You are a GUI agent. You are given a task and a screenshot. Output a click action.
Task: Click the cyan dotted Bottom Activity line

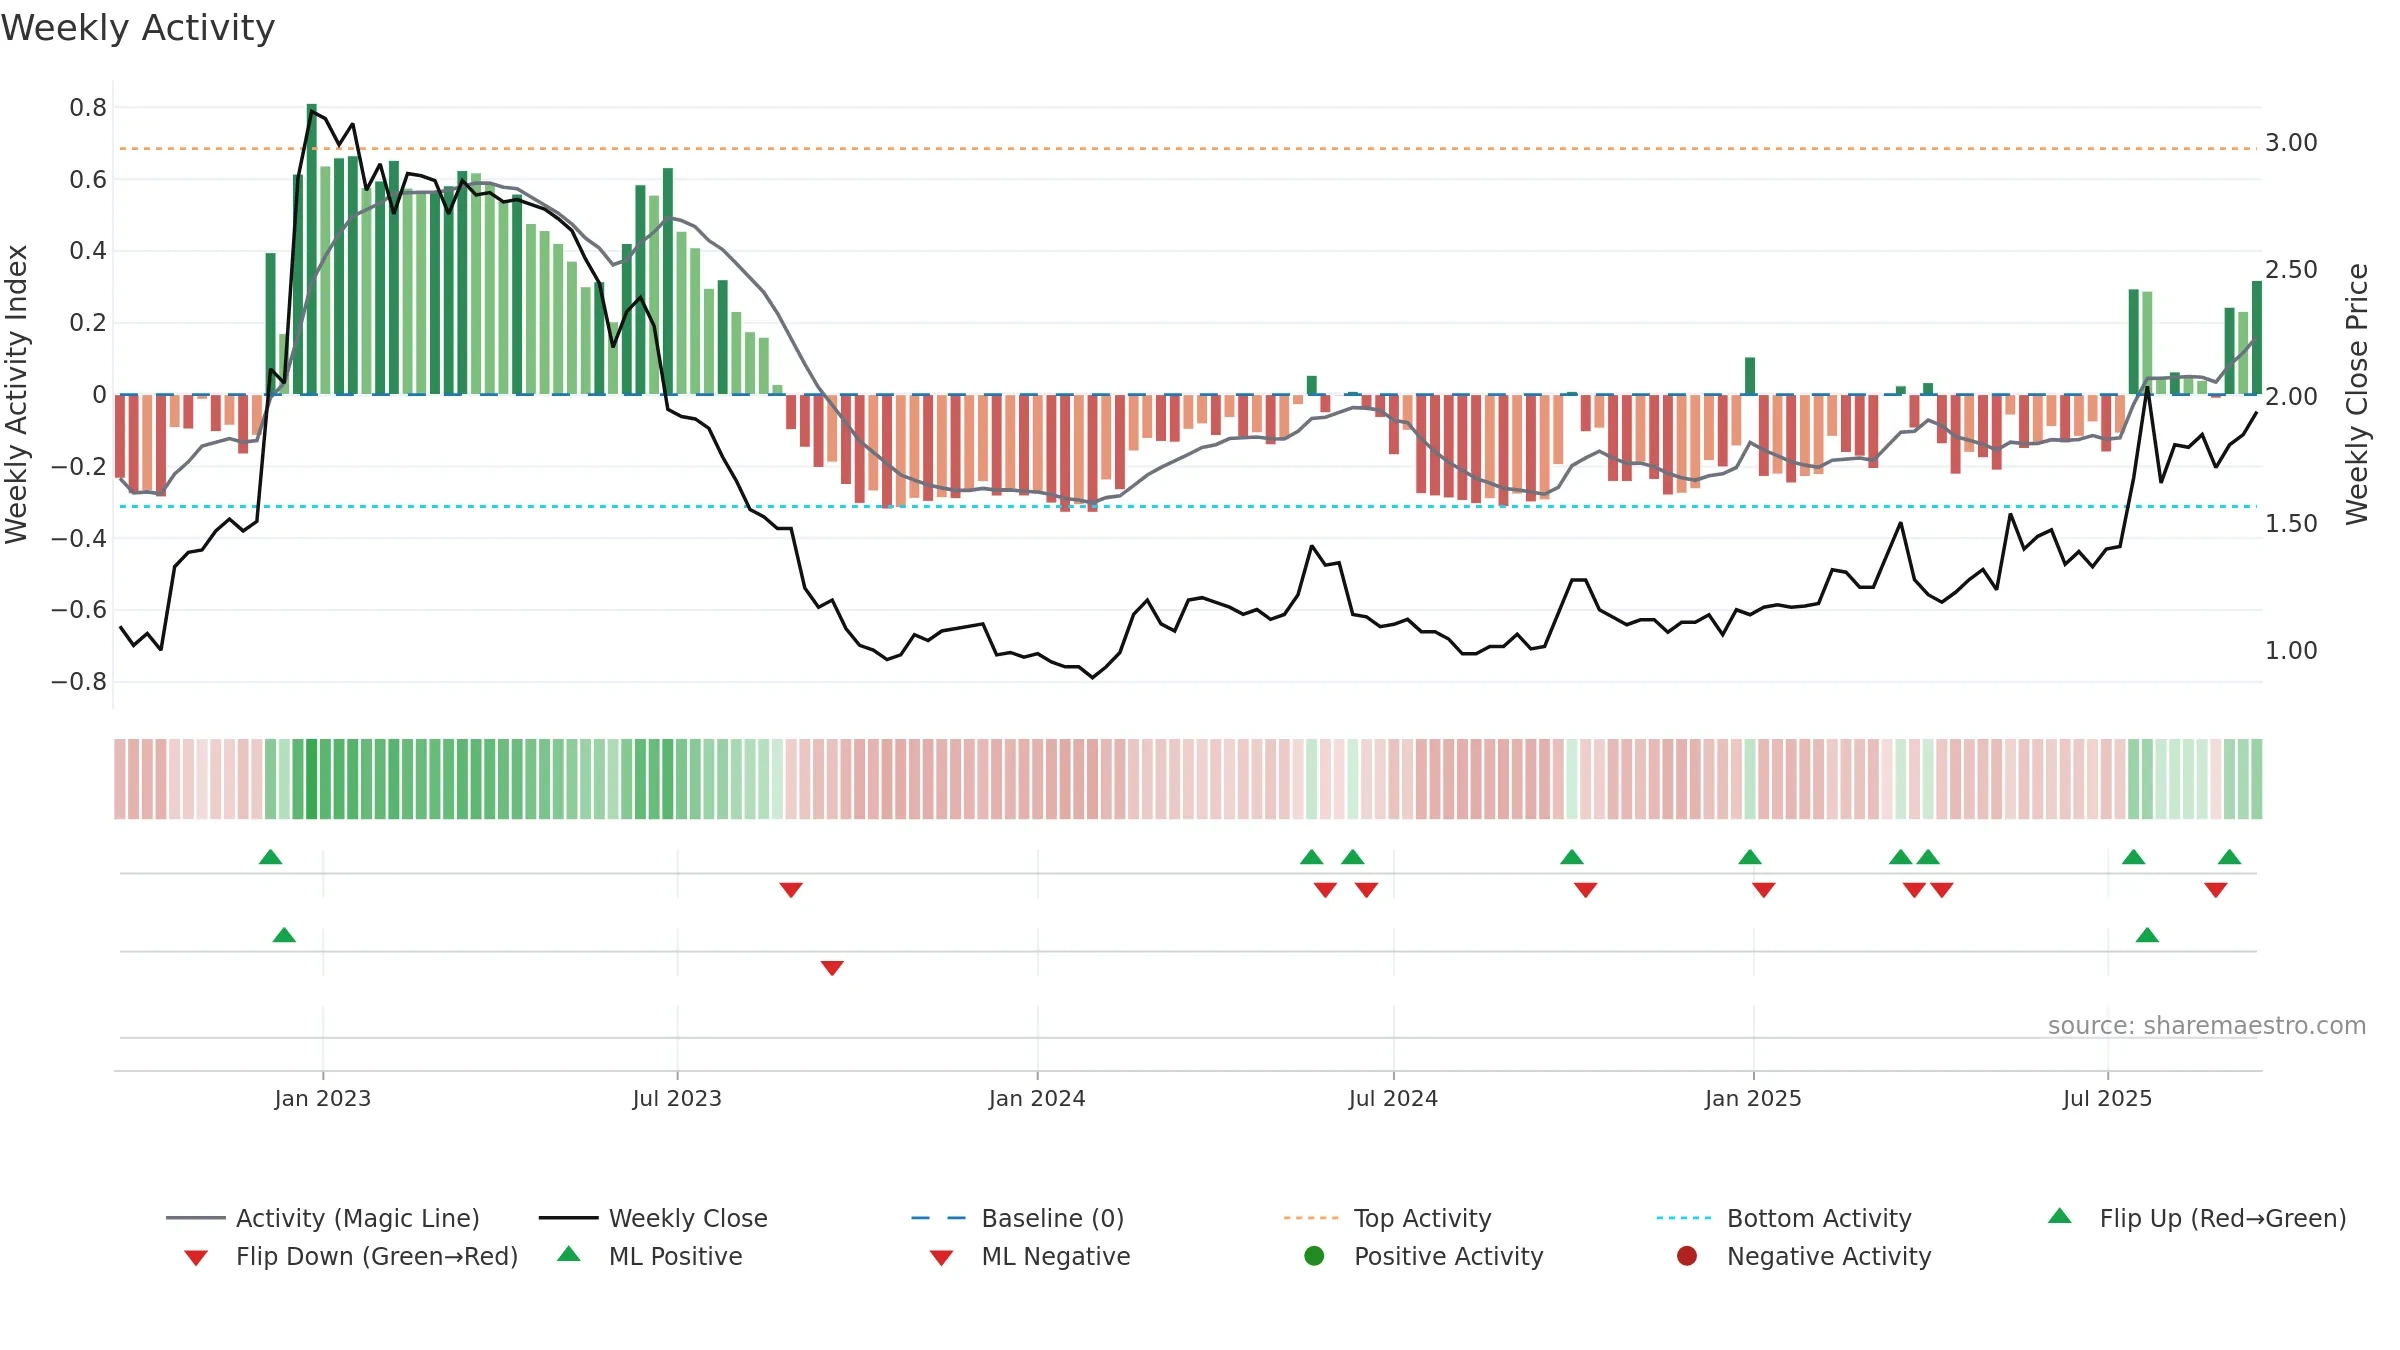coord(1188,506)
